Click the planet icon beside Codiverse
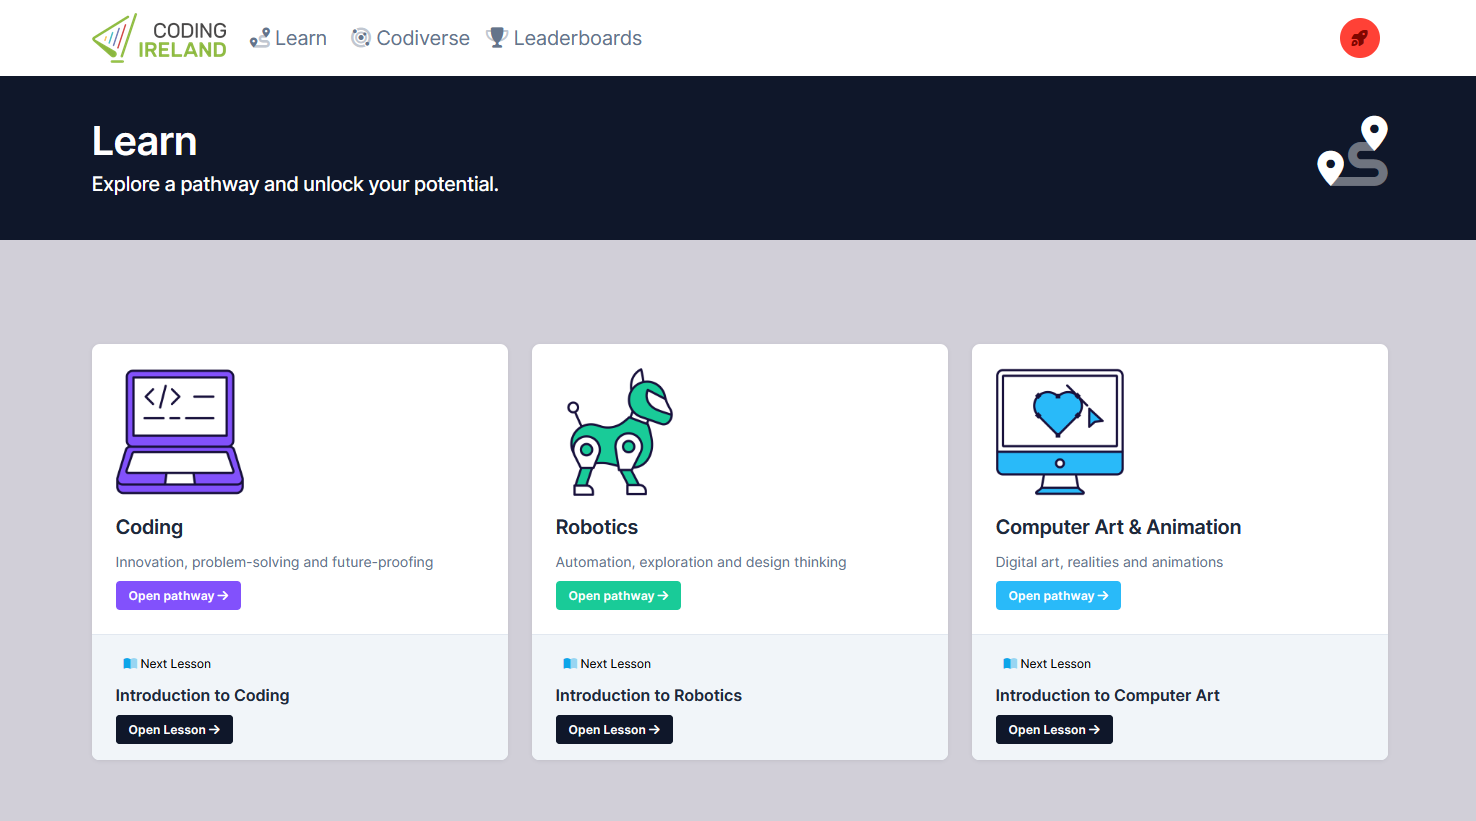This screenshot has width=1476, height=821. tap(360, 38)
